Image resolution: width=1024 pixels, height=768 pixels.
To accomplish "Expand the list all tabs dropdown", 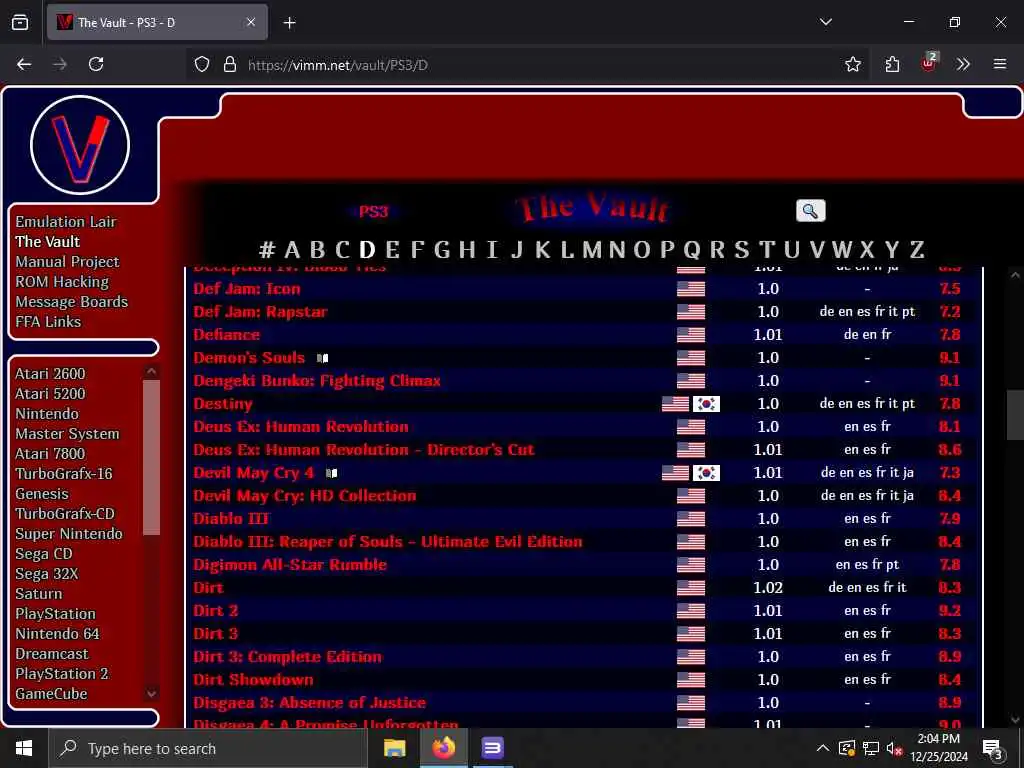I will pos(826,22).
